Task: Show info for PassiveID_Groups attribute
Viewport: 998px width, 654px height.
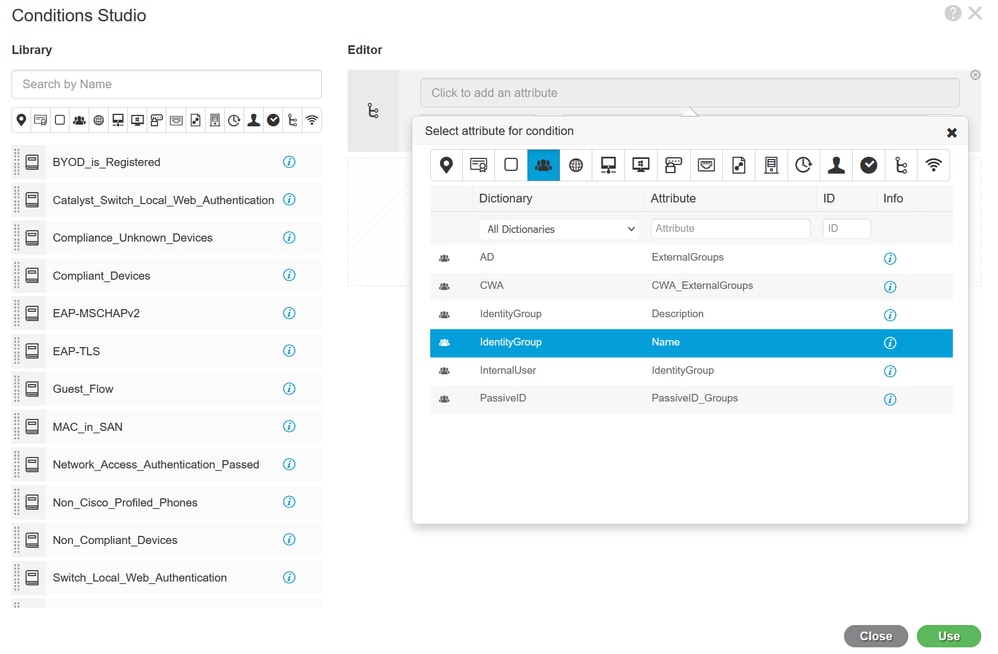Action: click(890, 400)
